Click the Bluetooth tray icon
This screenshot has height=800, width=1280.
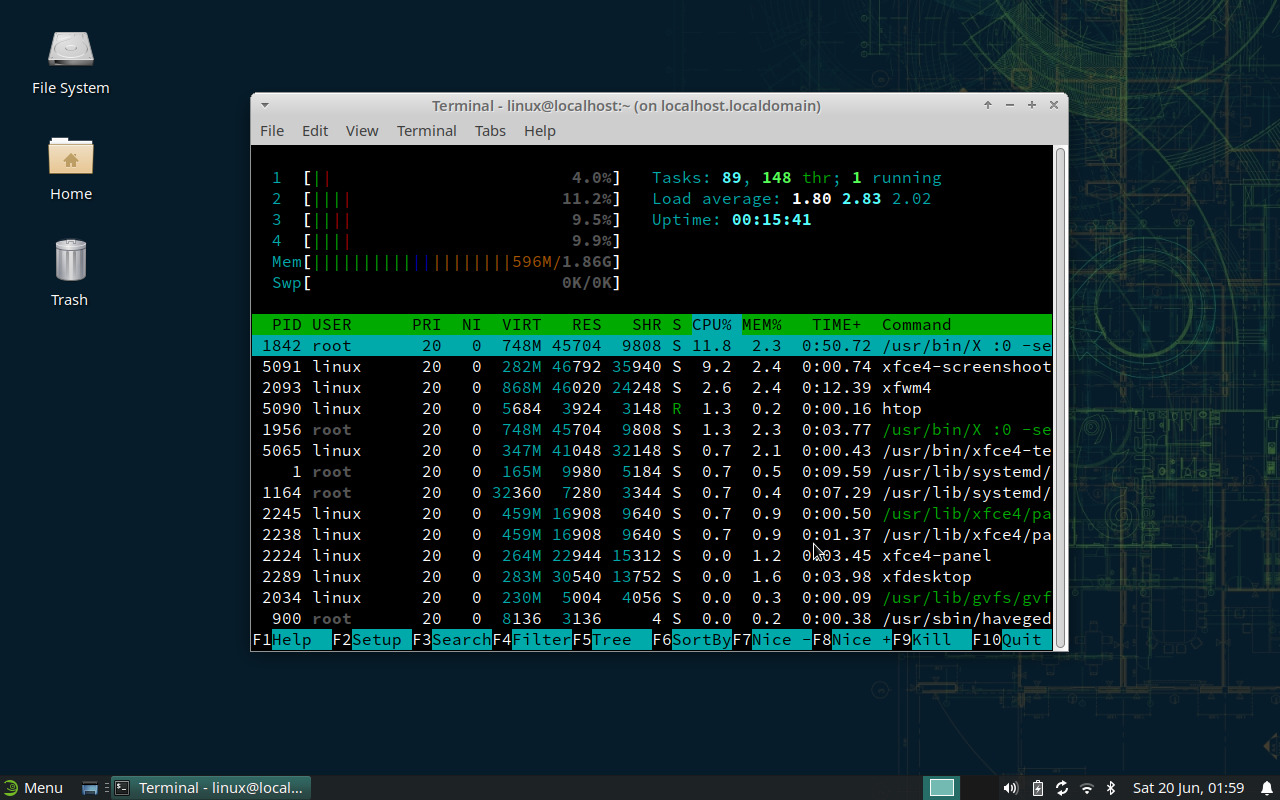coord(1111,787)
